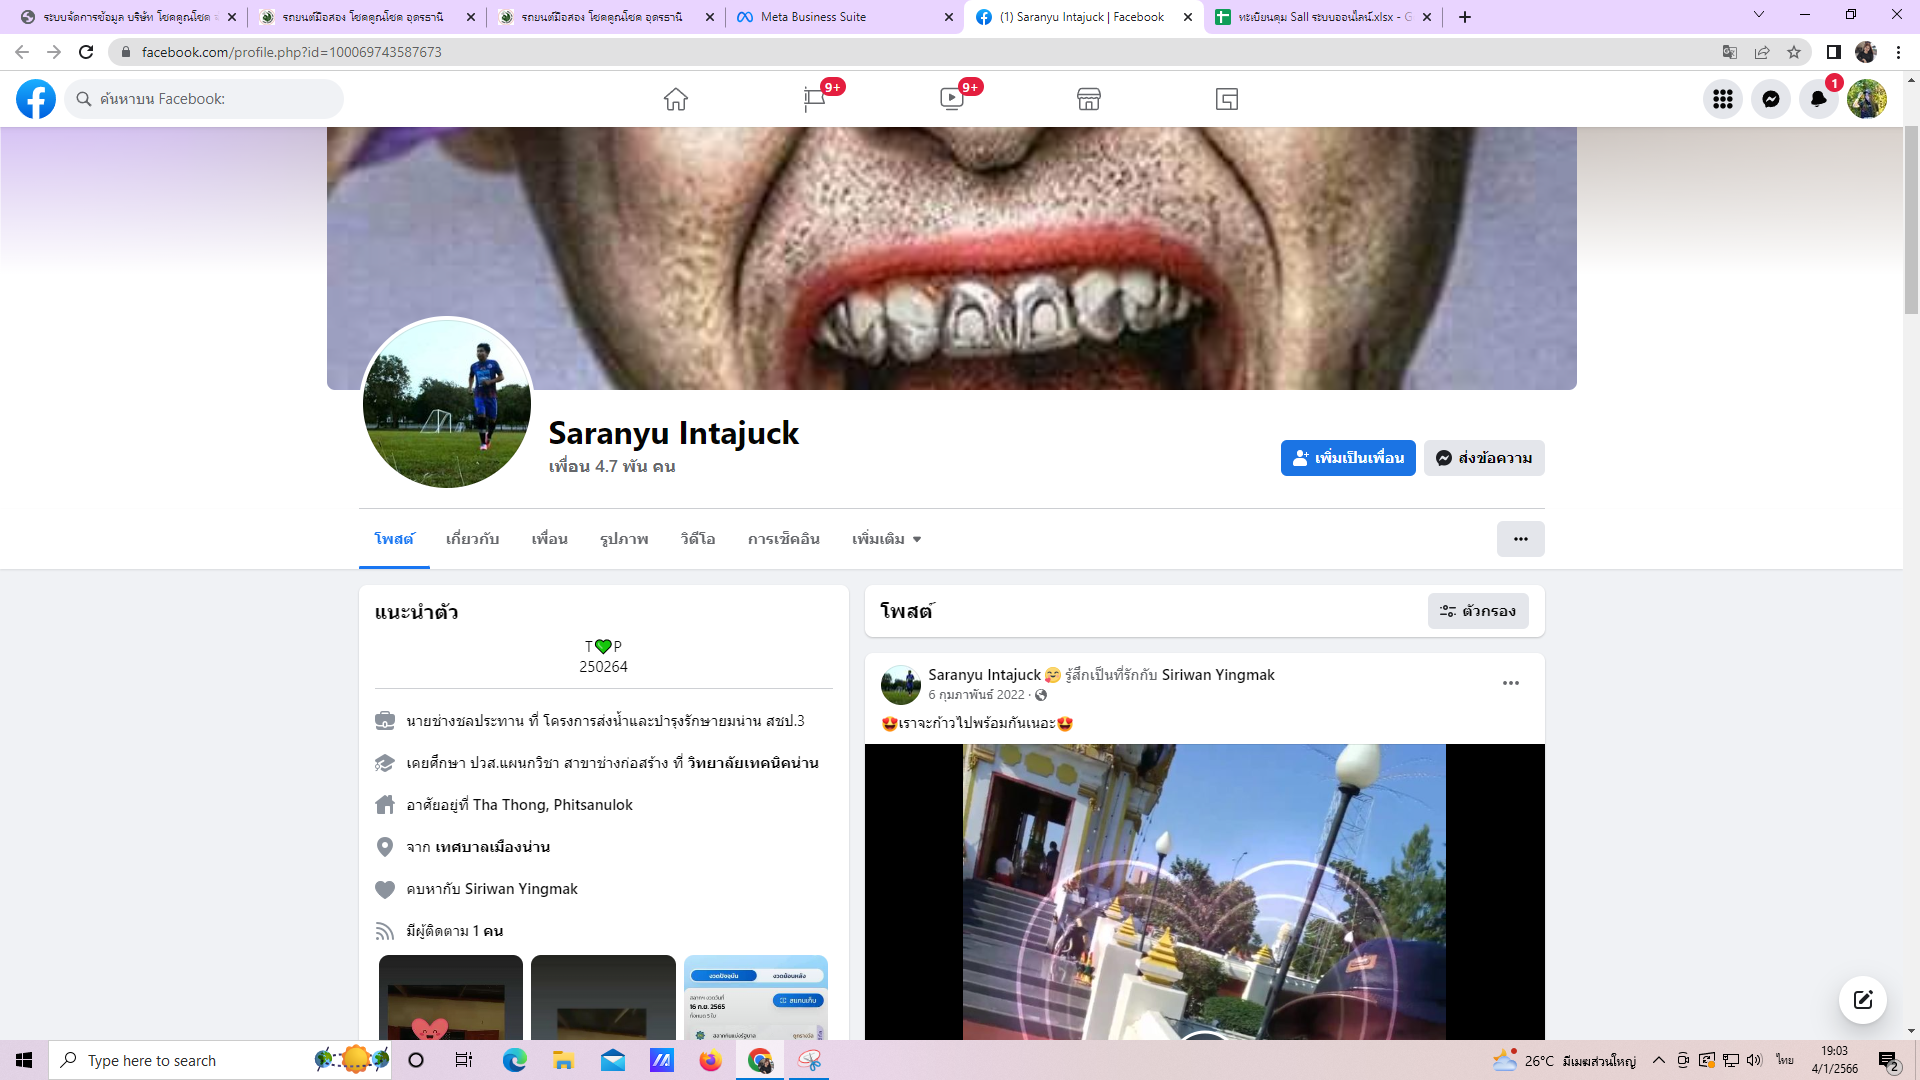Image resolution: width=1920 pixels, height=1080 pixels.
Task: Switch to the รูปภาพ tab
Action: 624,539
